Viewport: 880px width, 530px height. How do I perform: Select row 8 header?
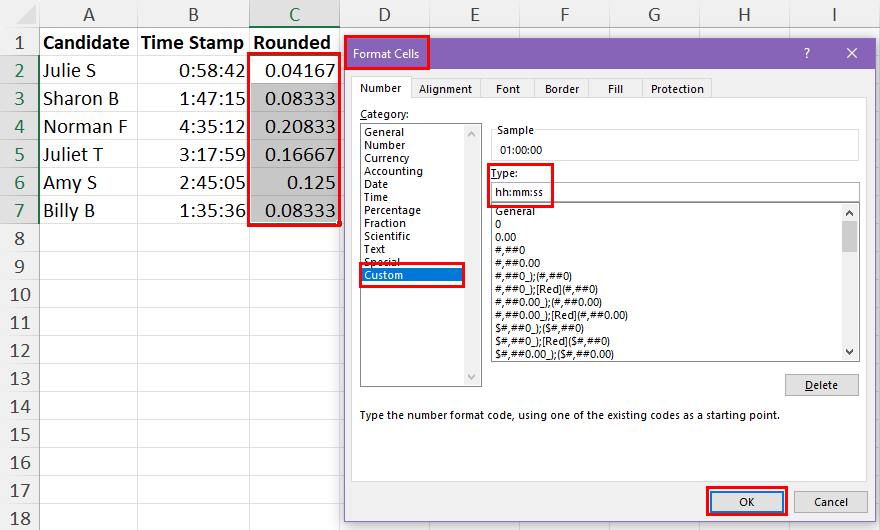click(20, 238)
